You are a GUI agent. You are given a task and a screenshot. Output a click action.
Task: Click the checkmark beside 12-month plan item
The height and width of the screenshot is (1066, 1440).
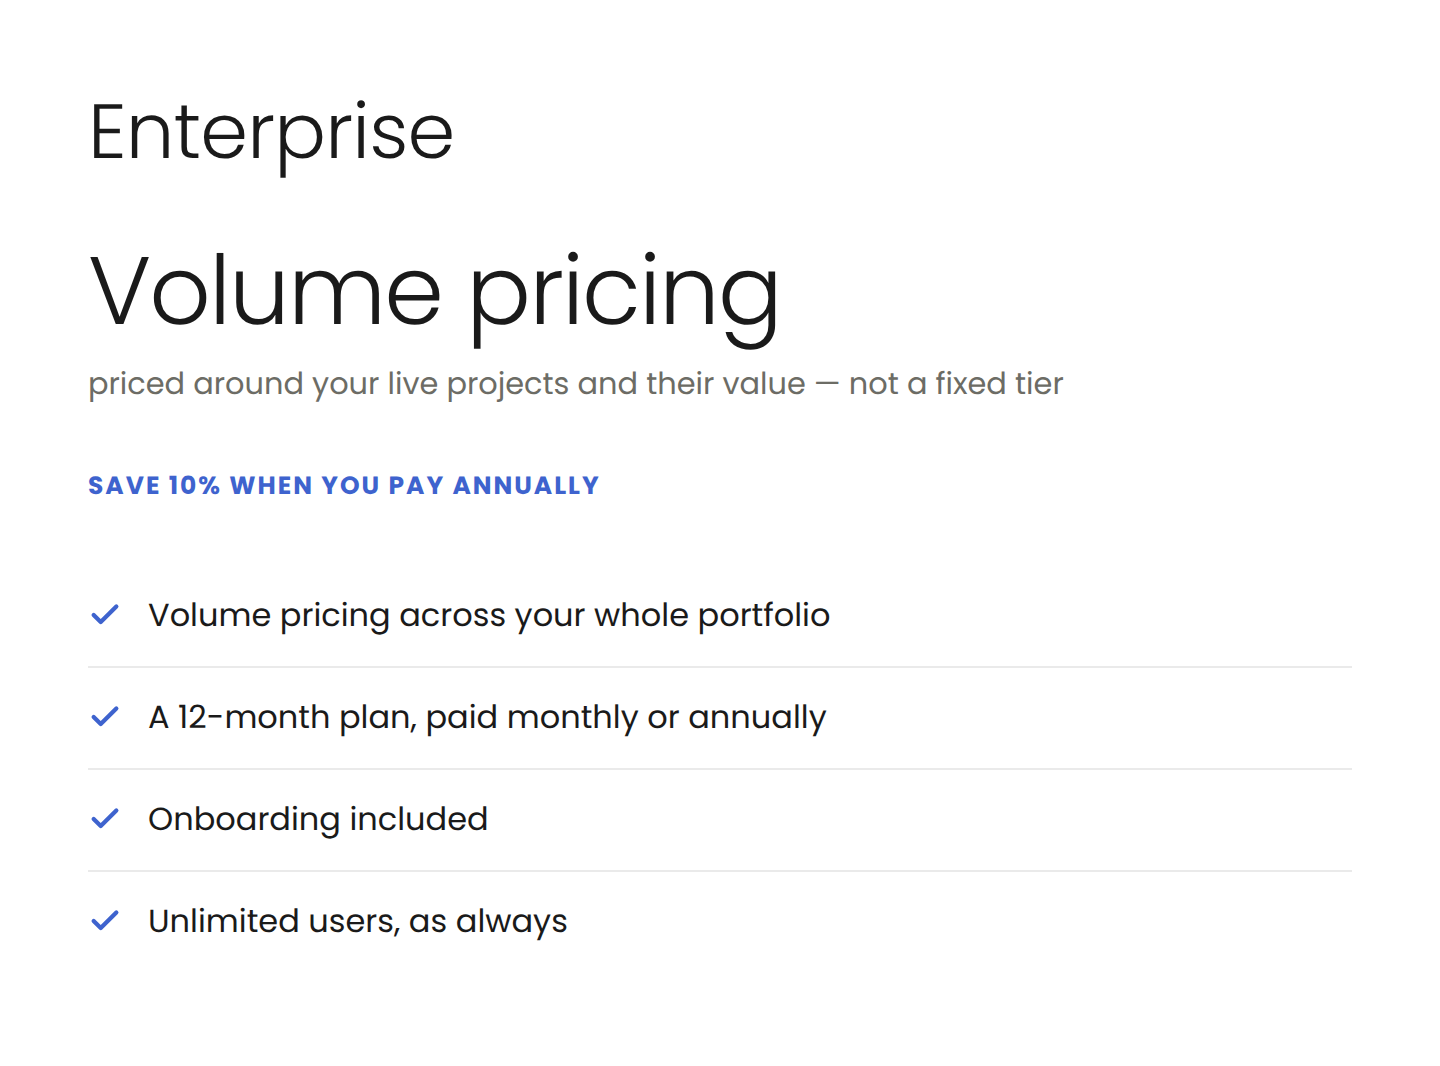tap(105, 716)
